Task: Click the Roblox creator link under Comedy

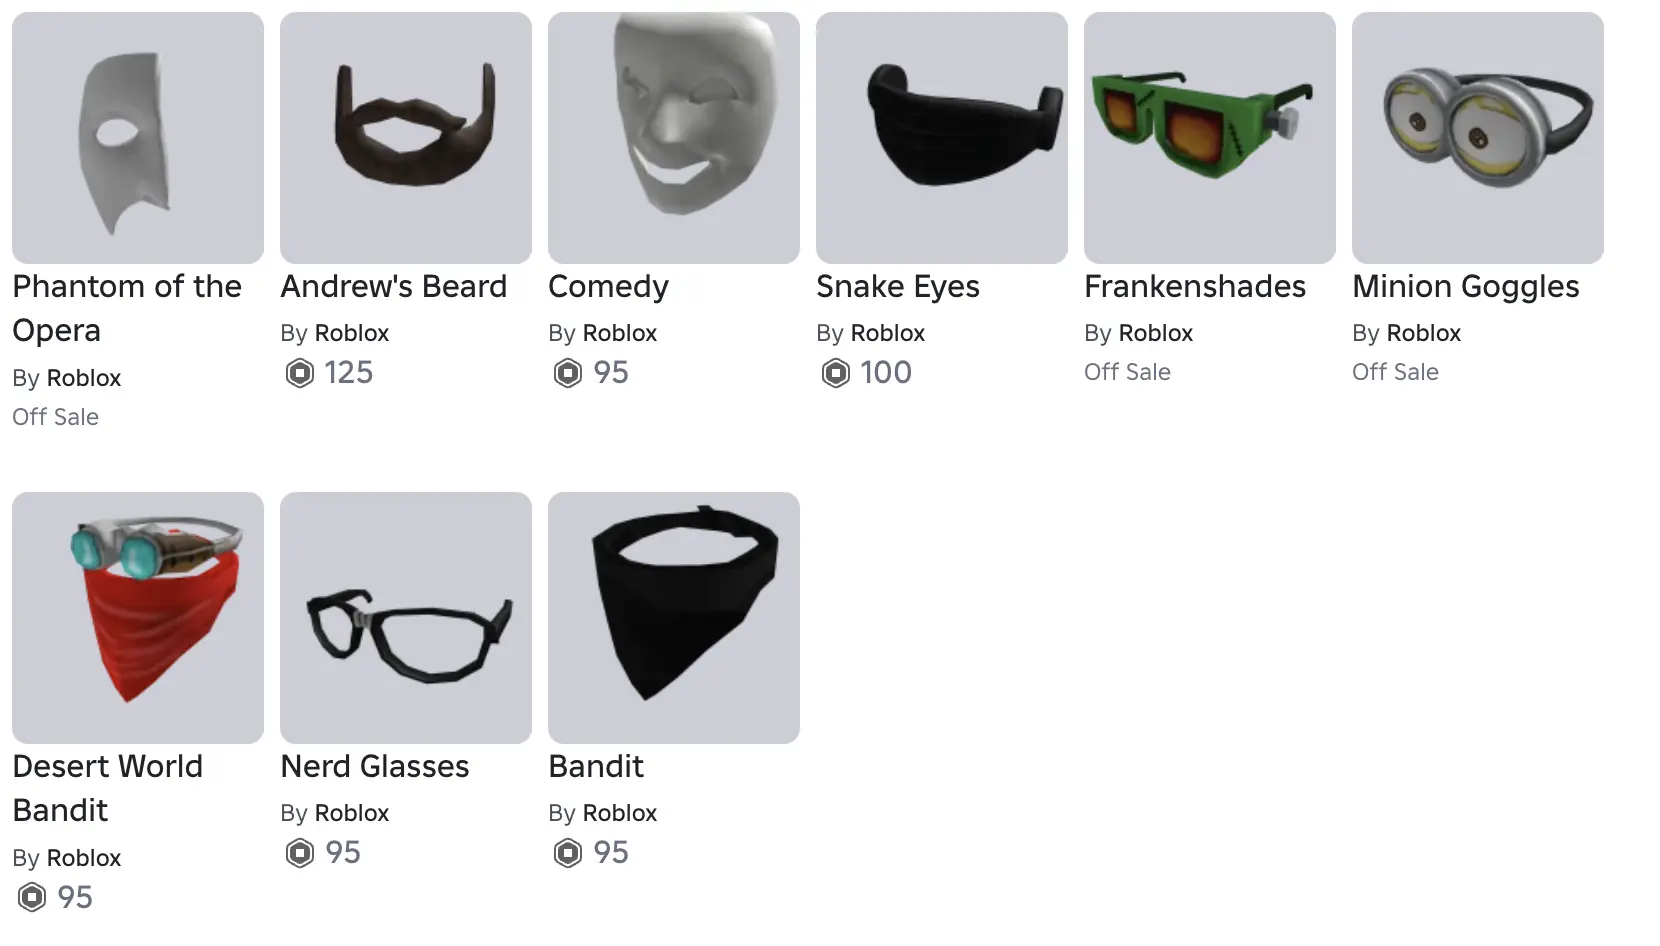Action: tap(620, 333)
